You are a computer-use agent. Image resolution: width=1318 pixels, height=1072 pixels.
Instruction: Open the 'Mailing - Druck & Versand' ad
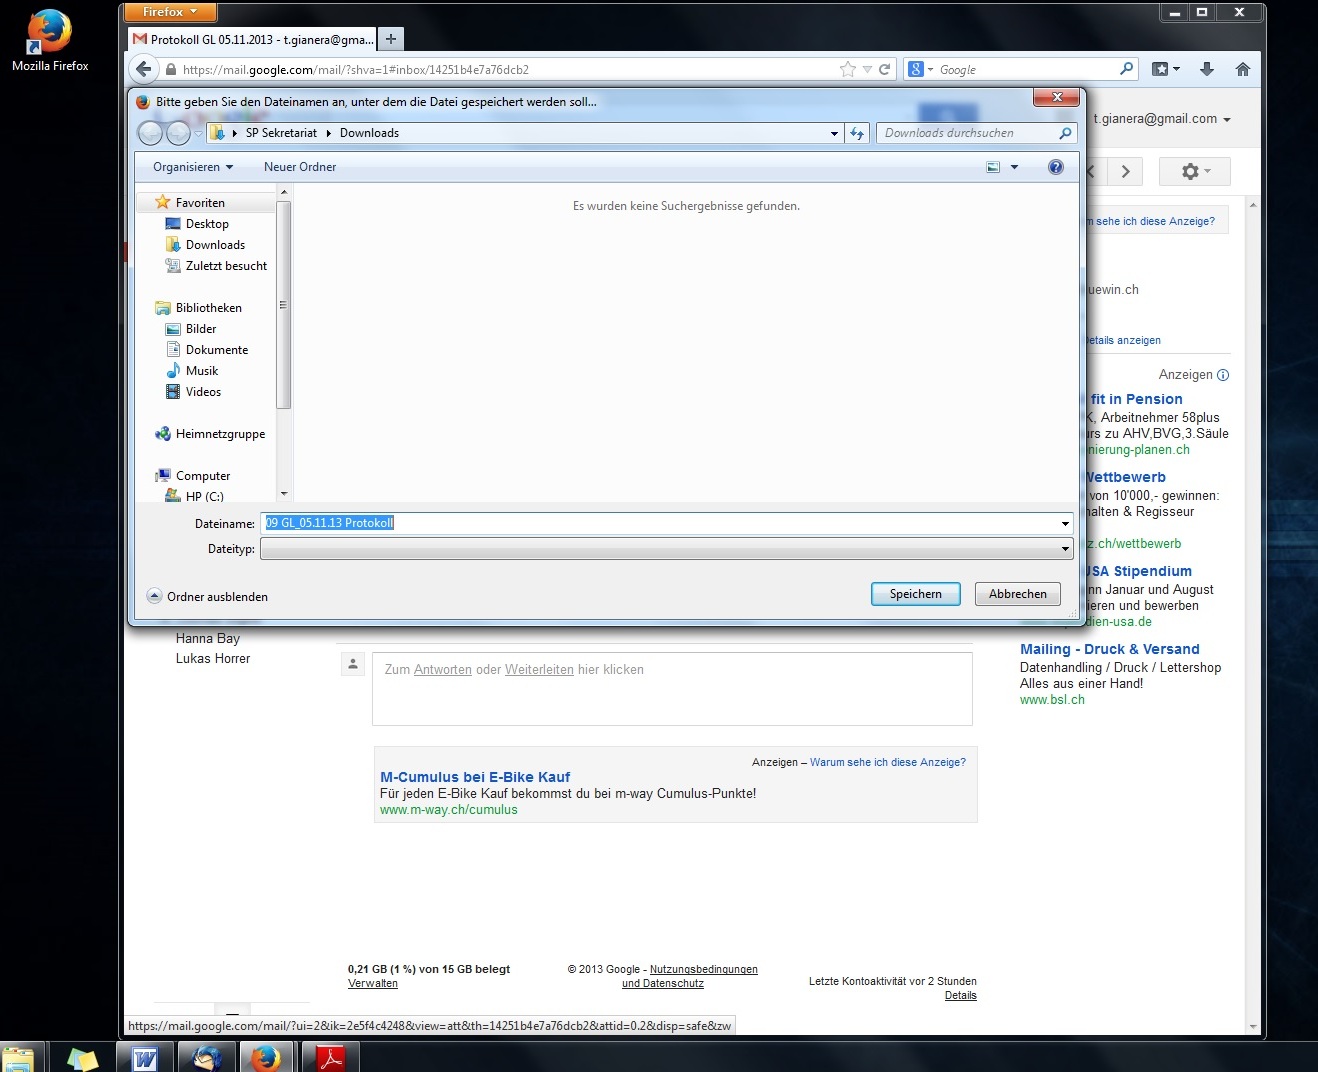point(1110,649)
